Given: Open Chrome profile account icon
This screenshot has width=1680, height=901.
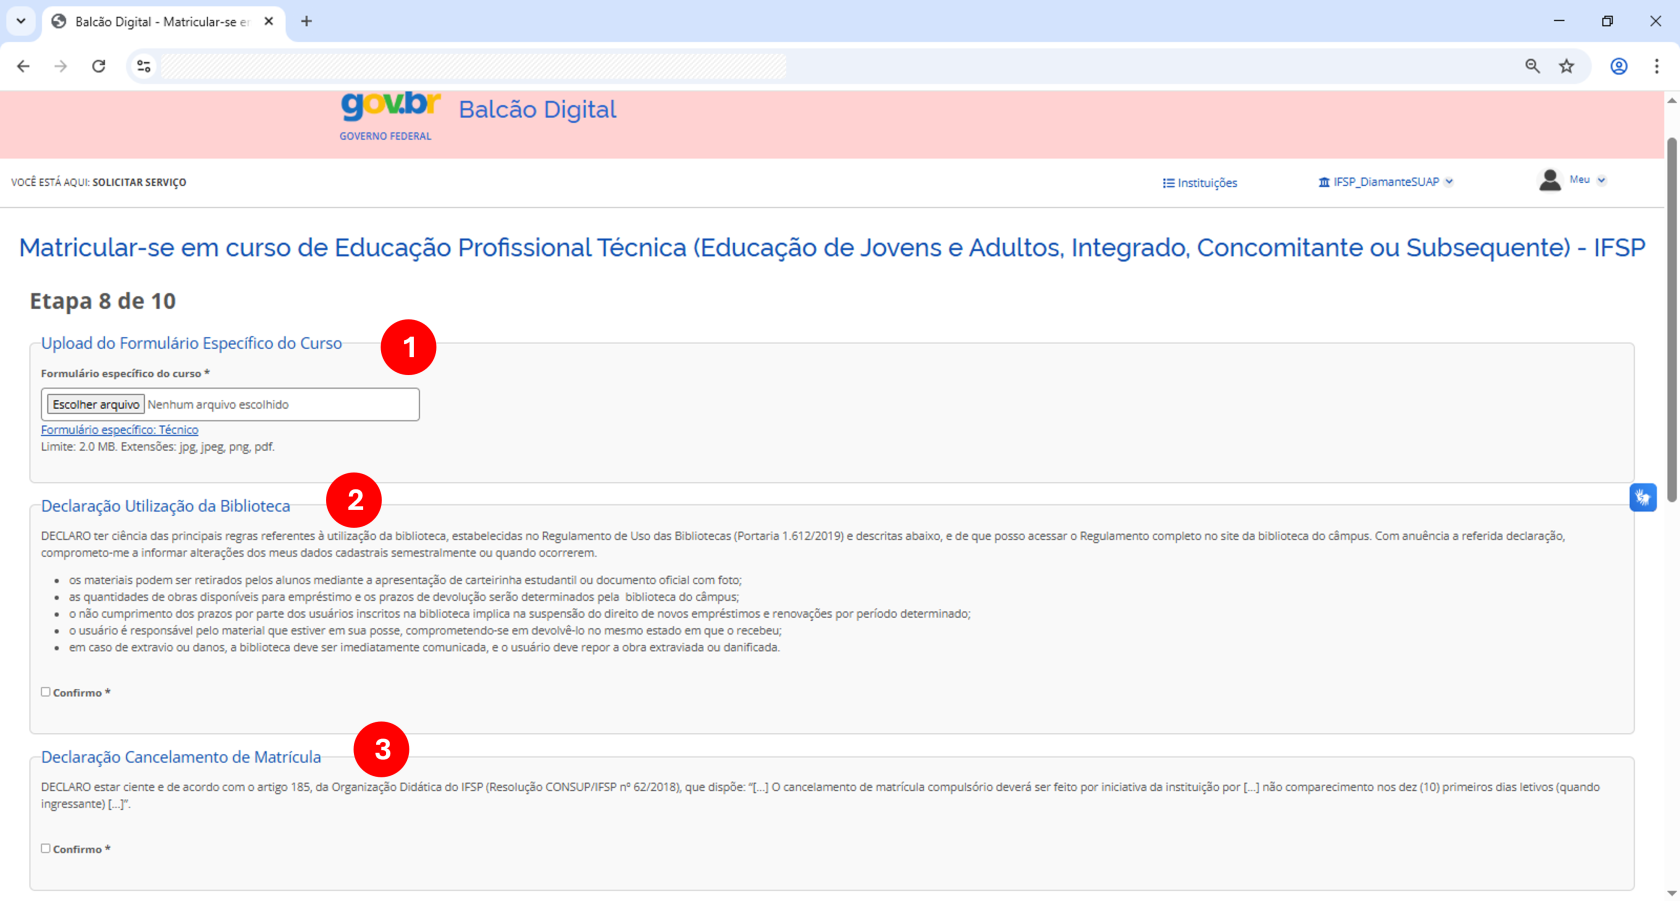Looking at the screenshot, I should click(1618, 66).
